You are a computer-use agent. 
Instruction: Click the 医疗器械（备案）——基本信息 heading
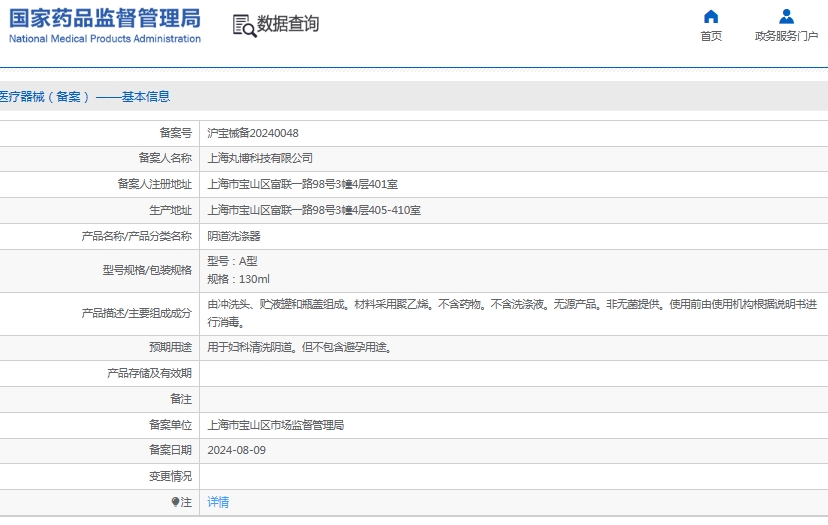click(x=84, y=97)
